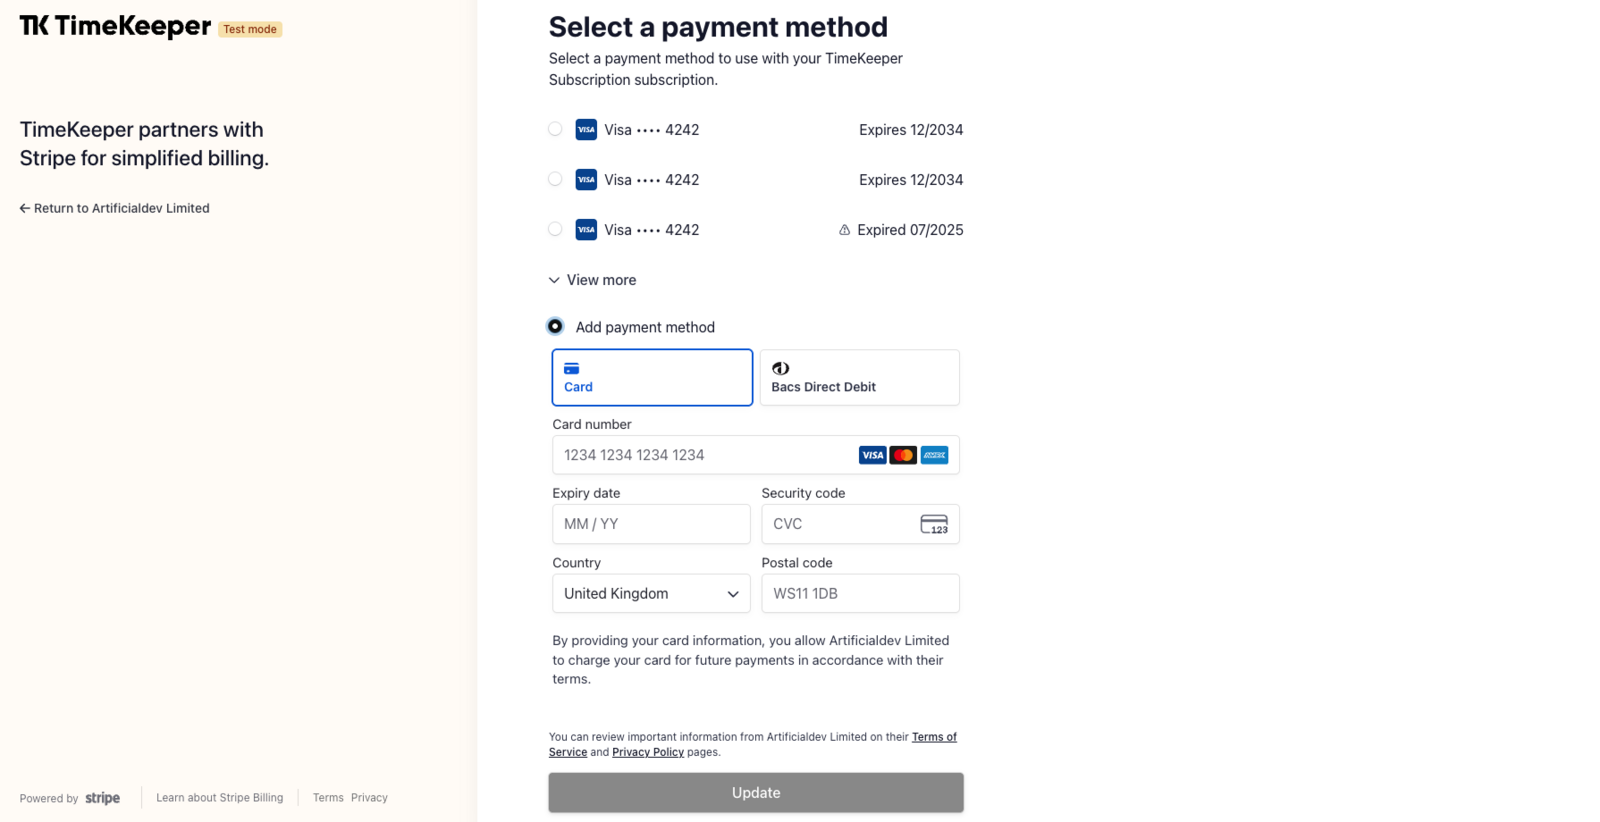Switch to the Card payment tab
The width and height of the screenshot is (1600, 822).
click(652, 377)
